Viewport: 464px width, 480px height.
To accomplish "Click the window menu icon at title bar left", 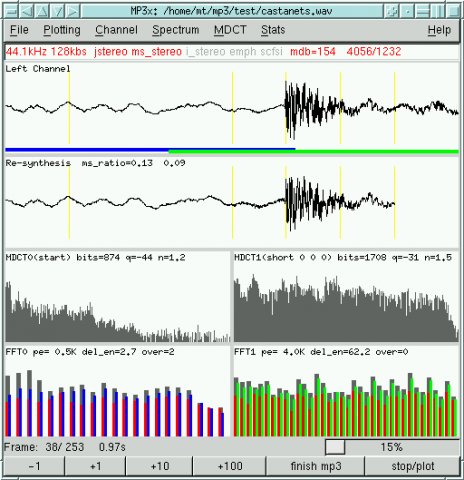I will [x=11, y=11].
